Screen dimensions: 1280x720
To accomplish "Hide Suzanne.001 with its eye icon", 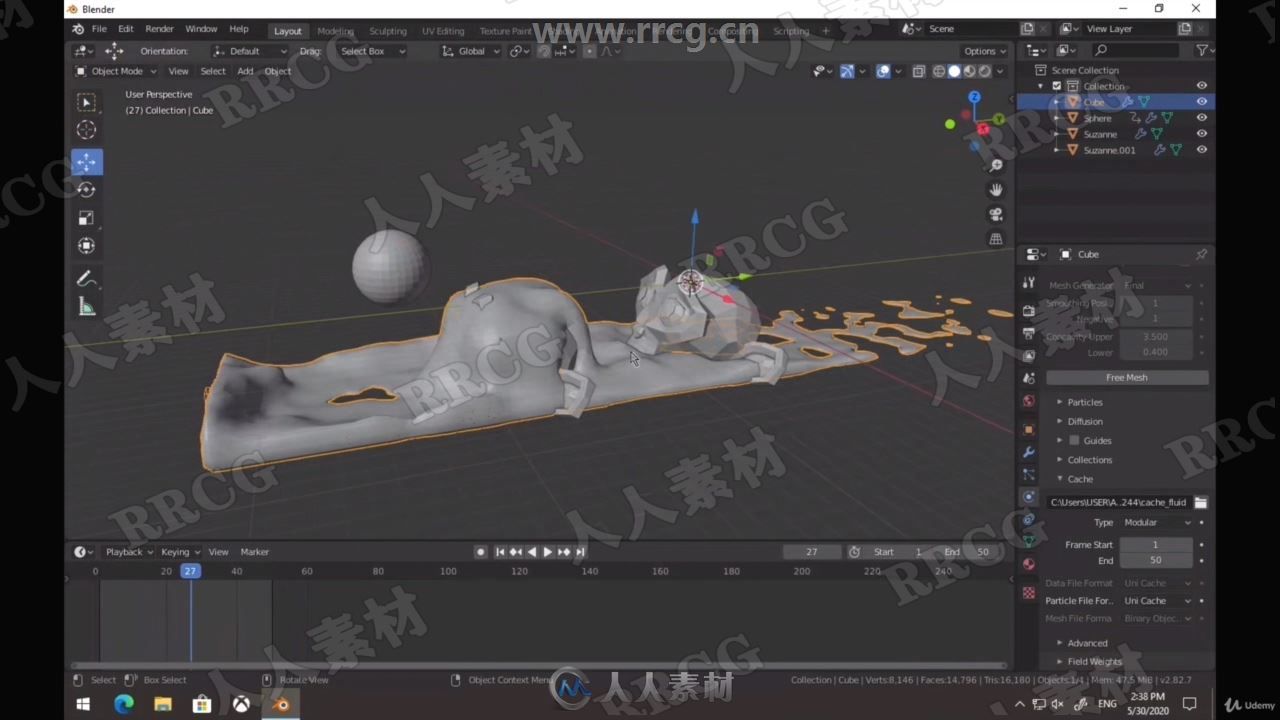I will 1202,149.
